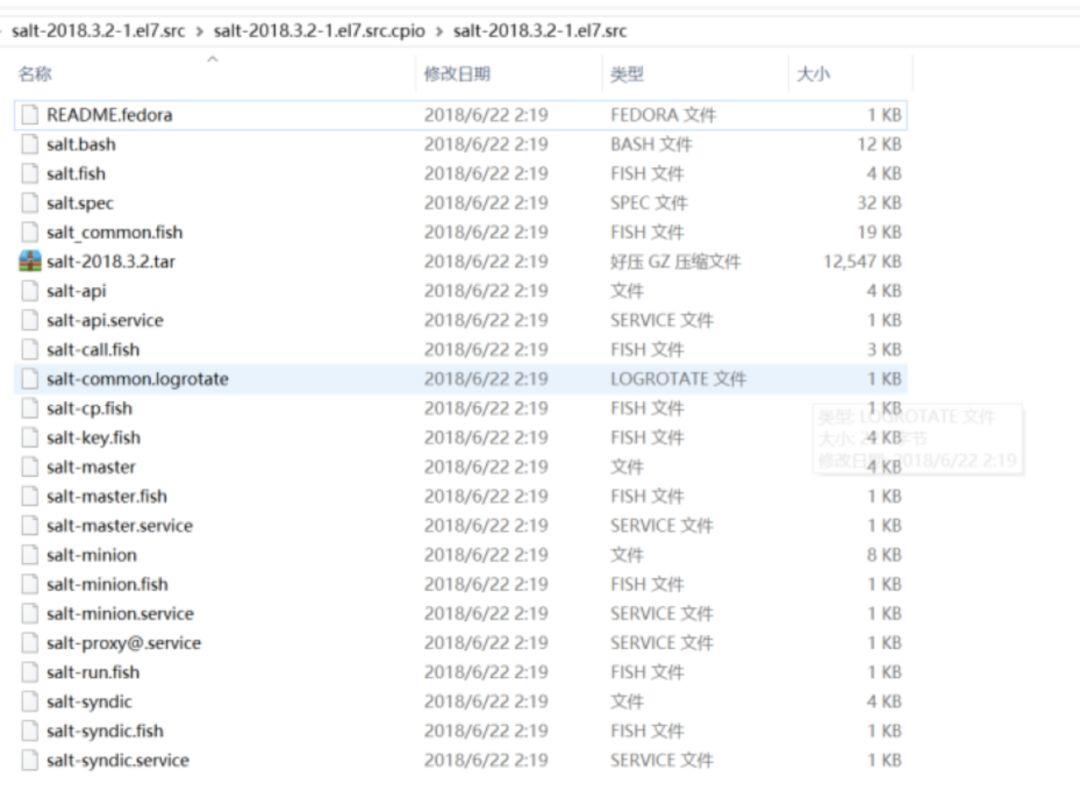
Task: Click the salt-api.service file icon
Action: click(x=30, y=320)
